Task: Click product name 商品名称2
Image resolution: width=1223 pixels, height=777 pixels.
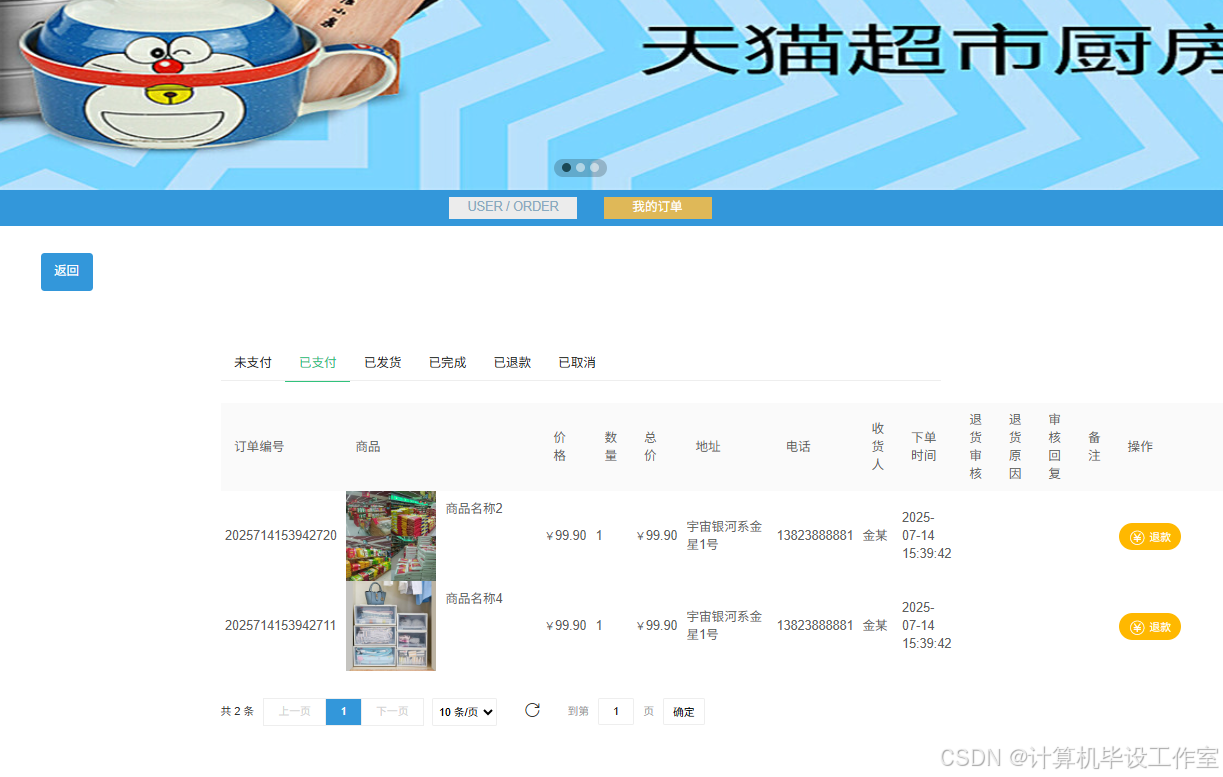Action: point(474,509)
